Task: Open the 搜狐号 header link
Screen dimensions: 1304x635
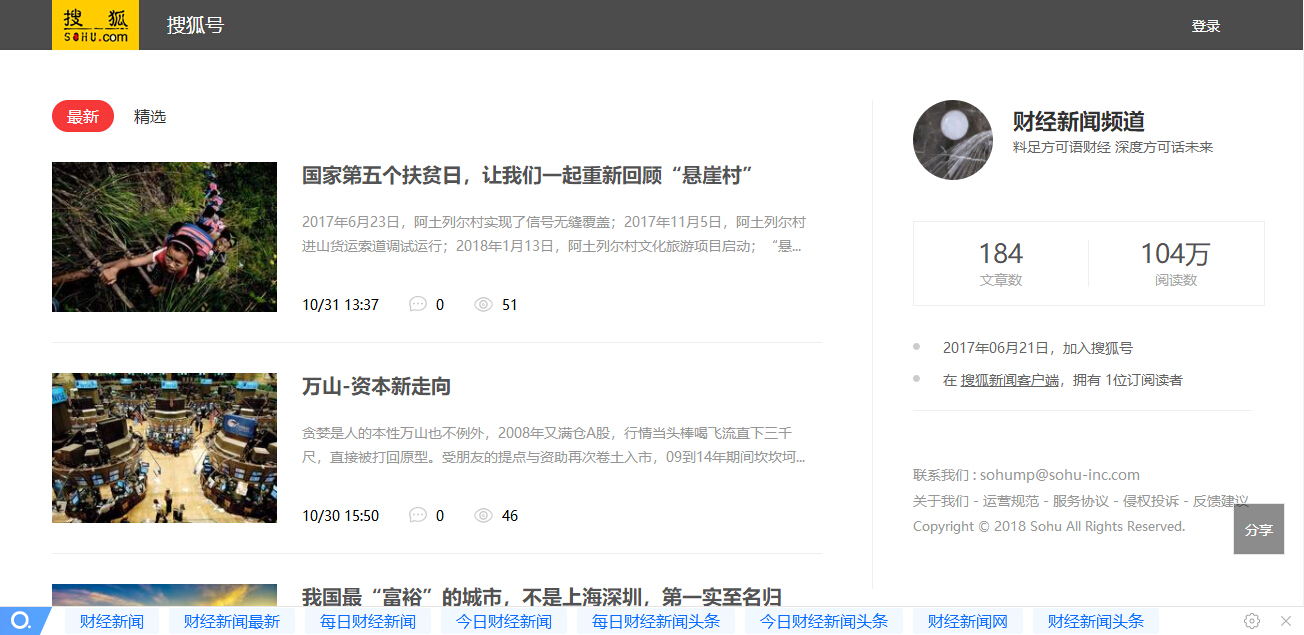Action: pyautogui.click(x=195, y=25)
